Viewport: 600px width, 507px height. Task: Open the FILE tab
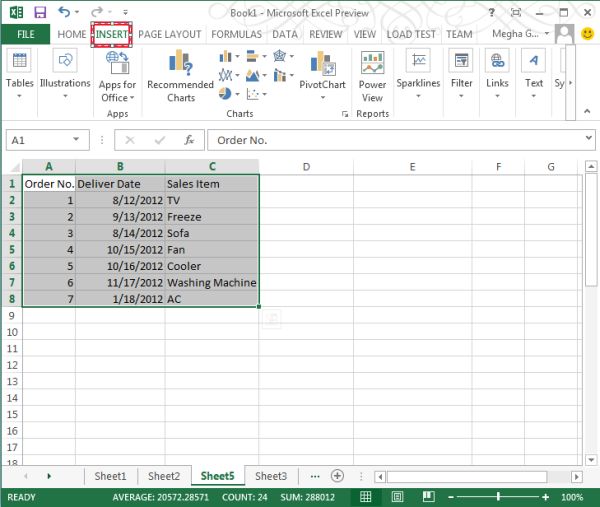[x=26, y=34]
